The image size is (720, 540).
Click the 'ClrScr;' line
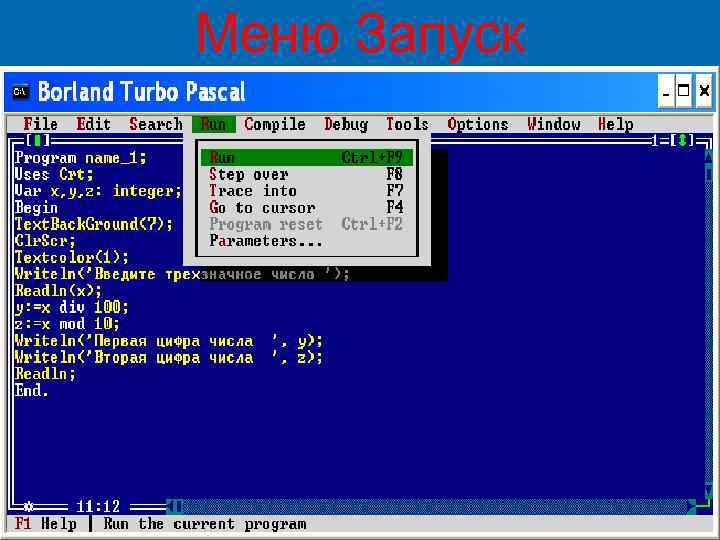[45, 241]
